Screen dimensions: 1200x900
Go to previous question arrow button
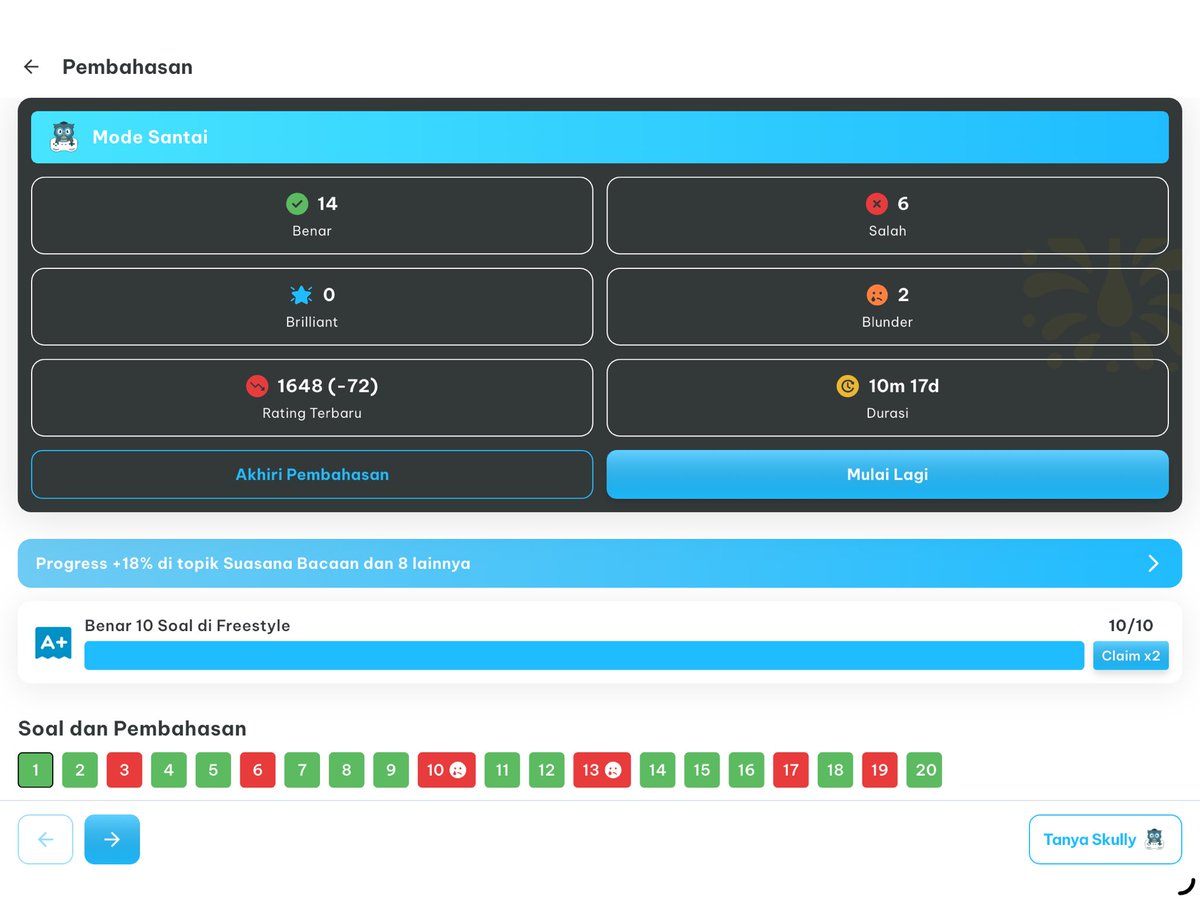pos(45,839)
